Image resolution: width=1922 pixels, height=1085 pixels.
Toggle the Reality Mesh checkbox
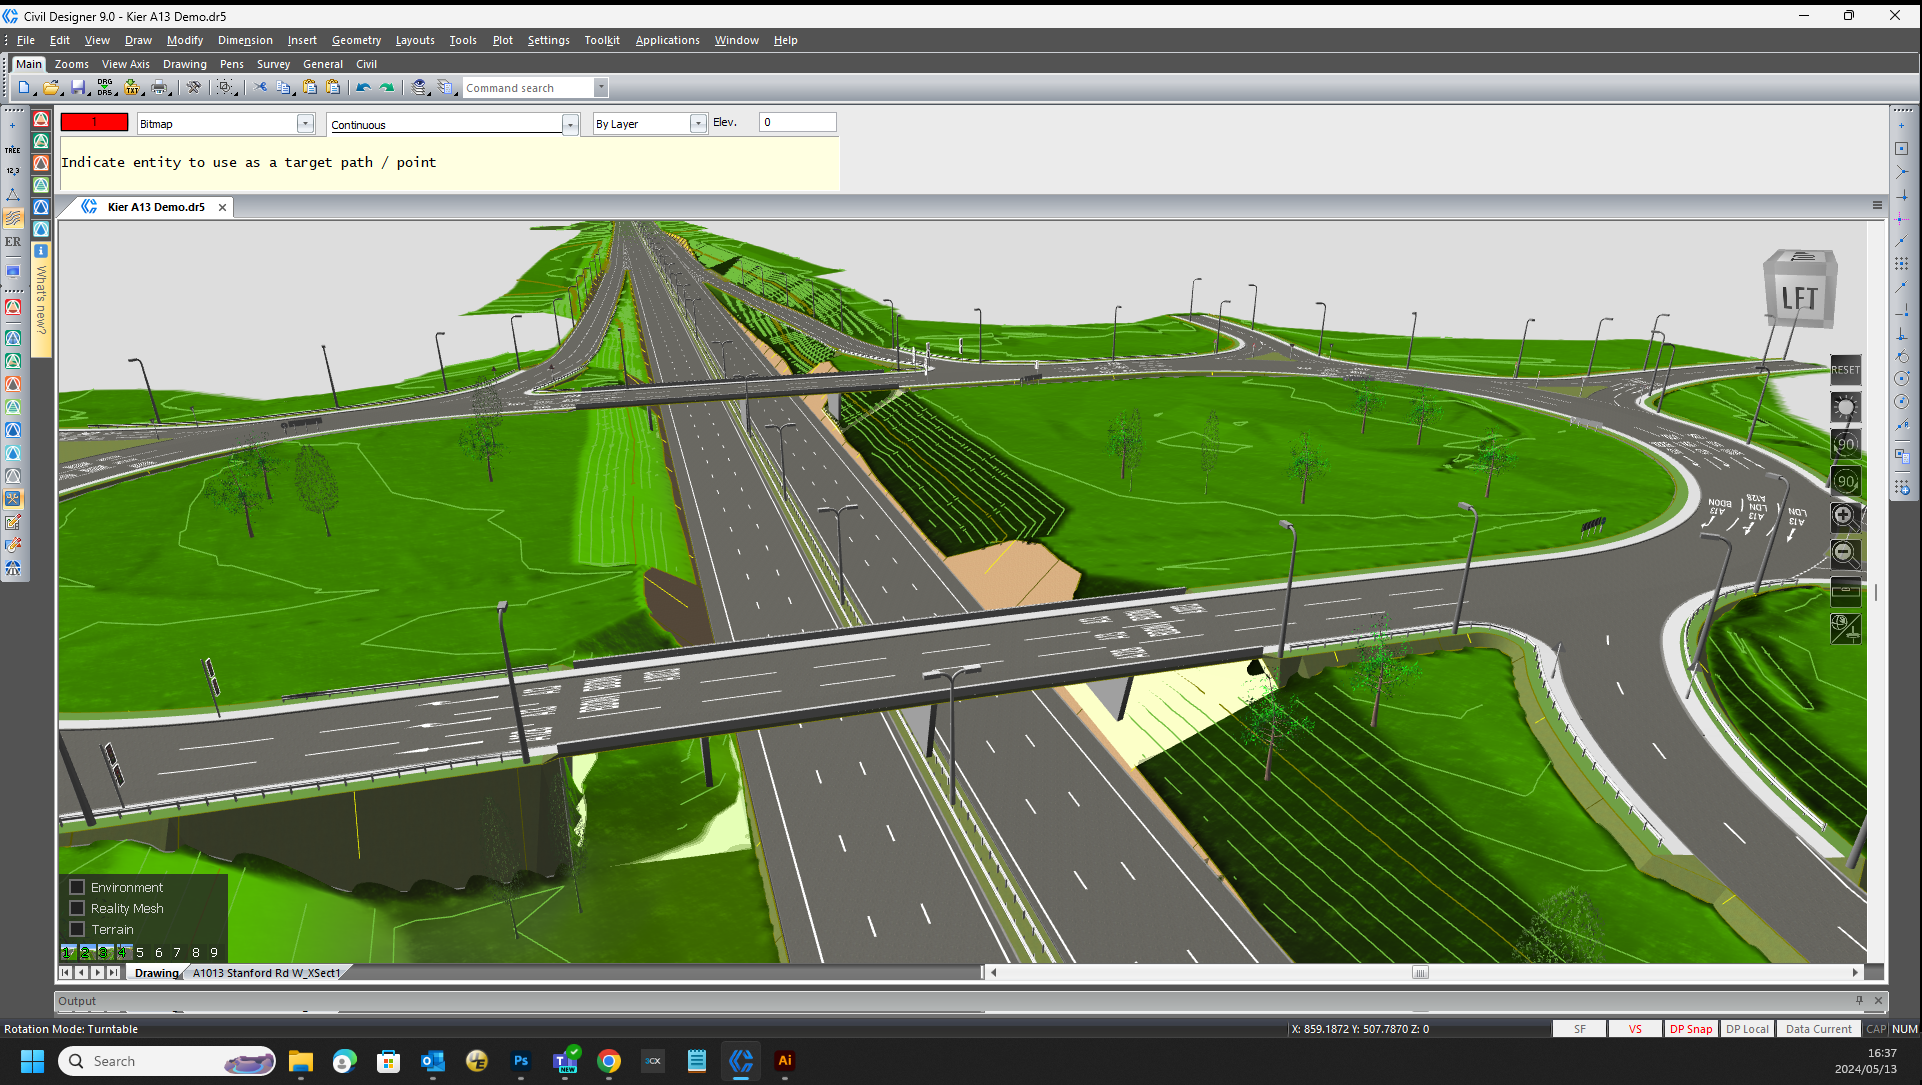(77, 908)
